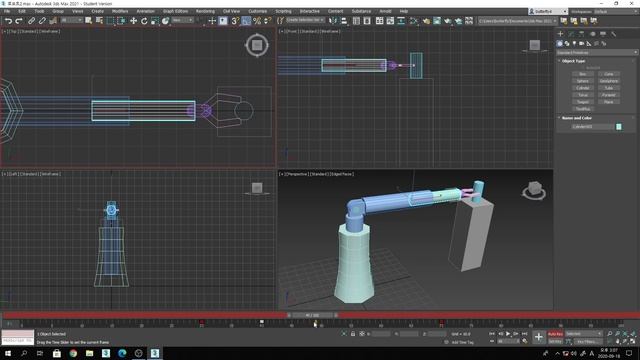Open the File menu
The width and height of the screenshot is (640, 360).
(7, 11)
